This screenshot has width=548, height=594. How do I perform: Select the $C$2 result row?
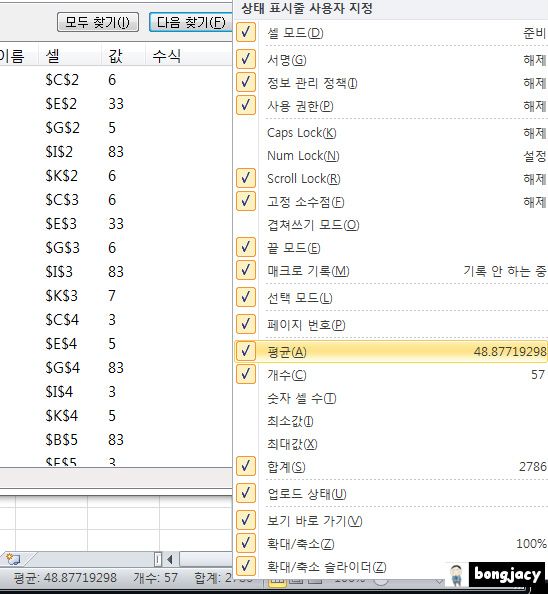[116, 80]
